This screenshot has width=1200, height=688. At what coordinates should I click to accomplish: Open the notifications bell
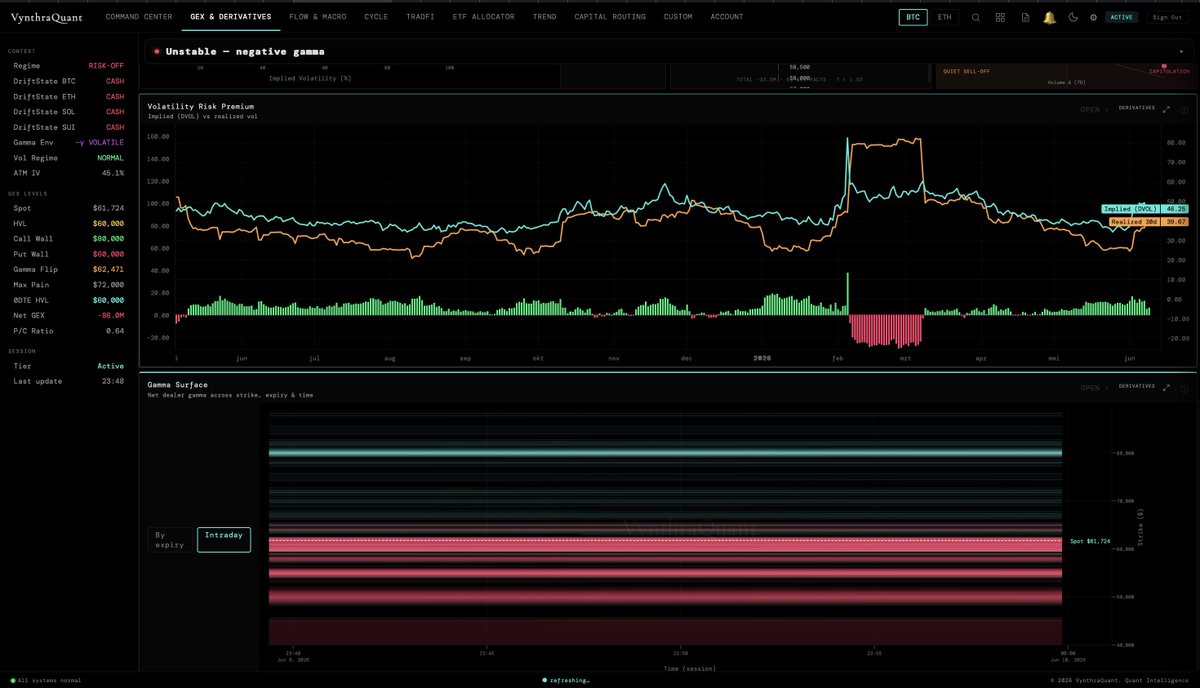[x=1049, y=17]
